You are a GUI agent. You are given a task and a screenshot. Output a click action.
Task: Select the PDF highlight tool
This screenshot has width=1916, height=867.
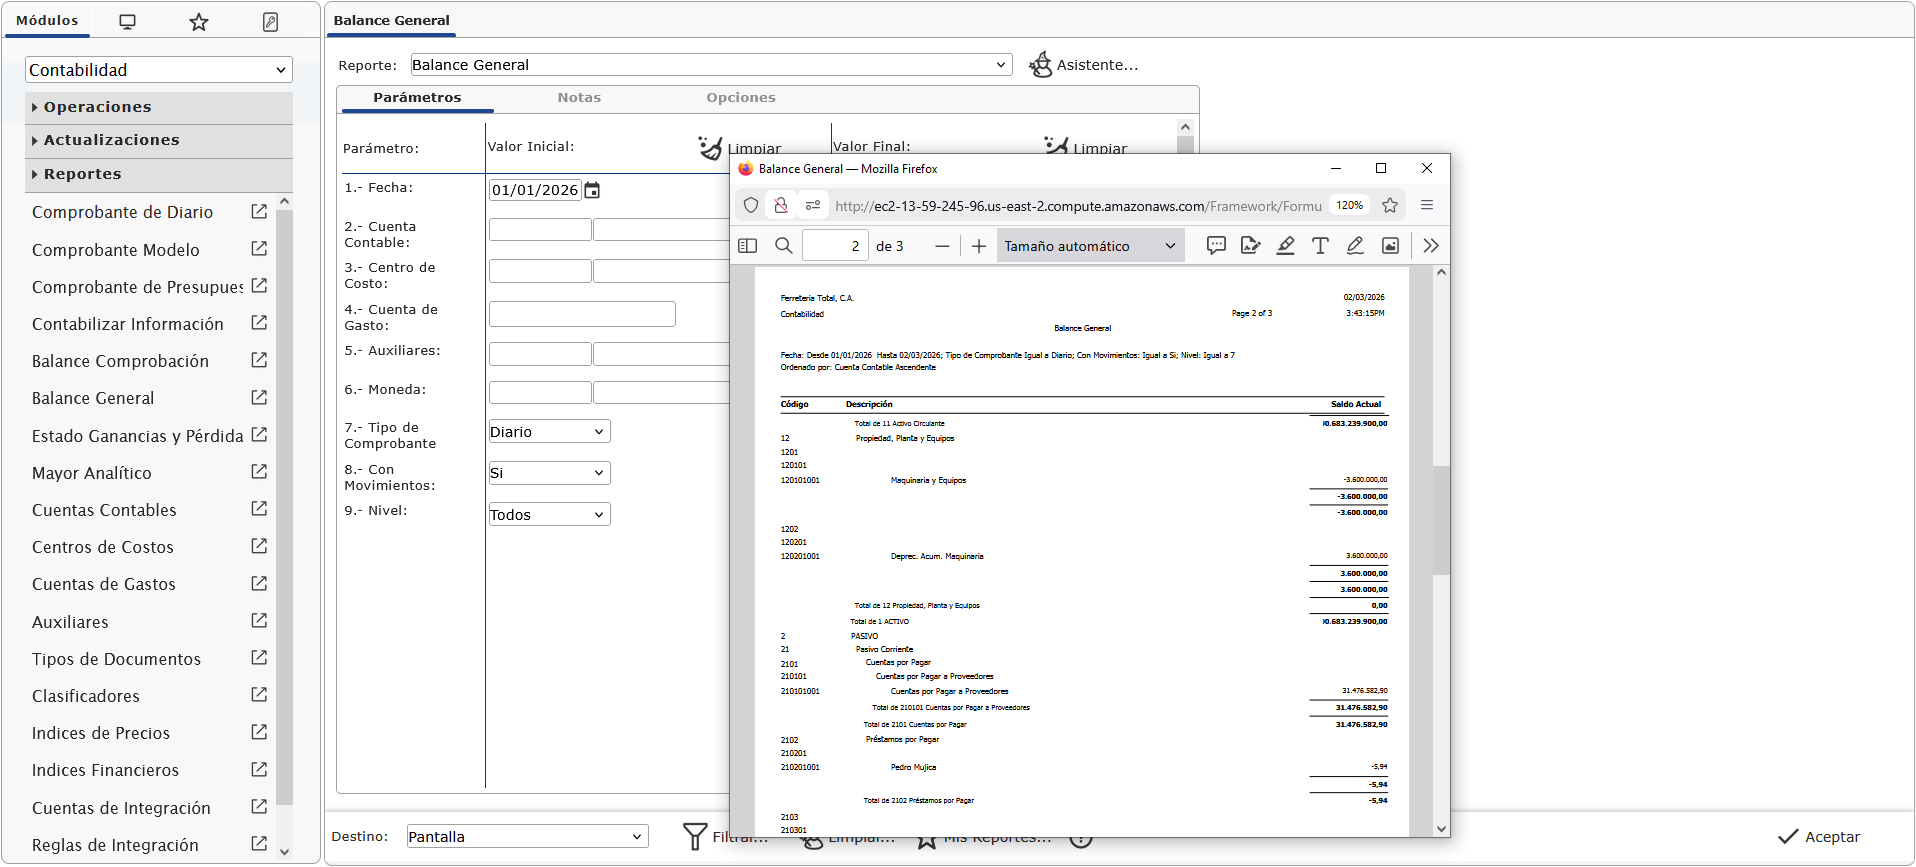(x=1286, y=246)
